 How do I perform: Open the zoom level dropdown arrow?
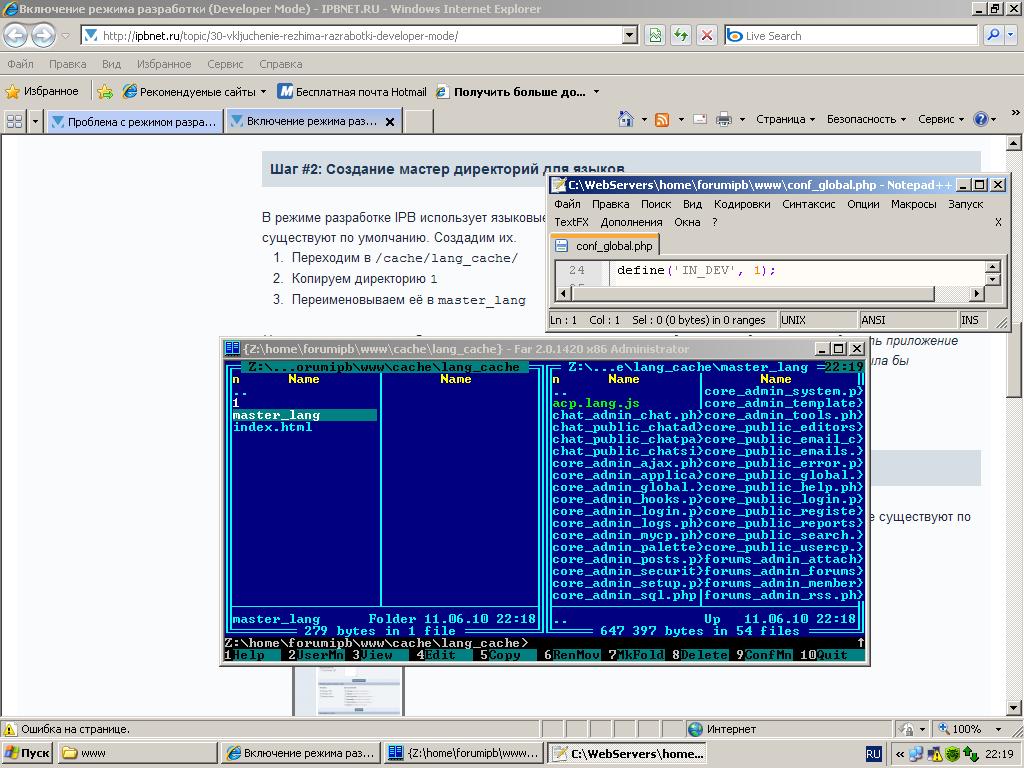(x=998, y=729)
